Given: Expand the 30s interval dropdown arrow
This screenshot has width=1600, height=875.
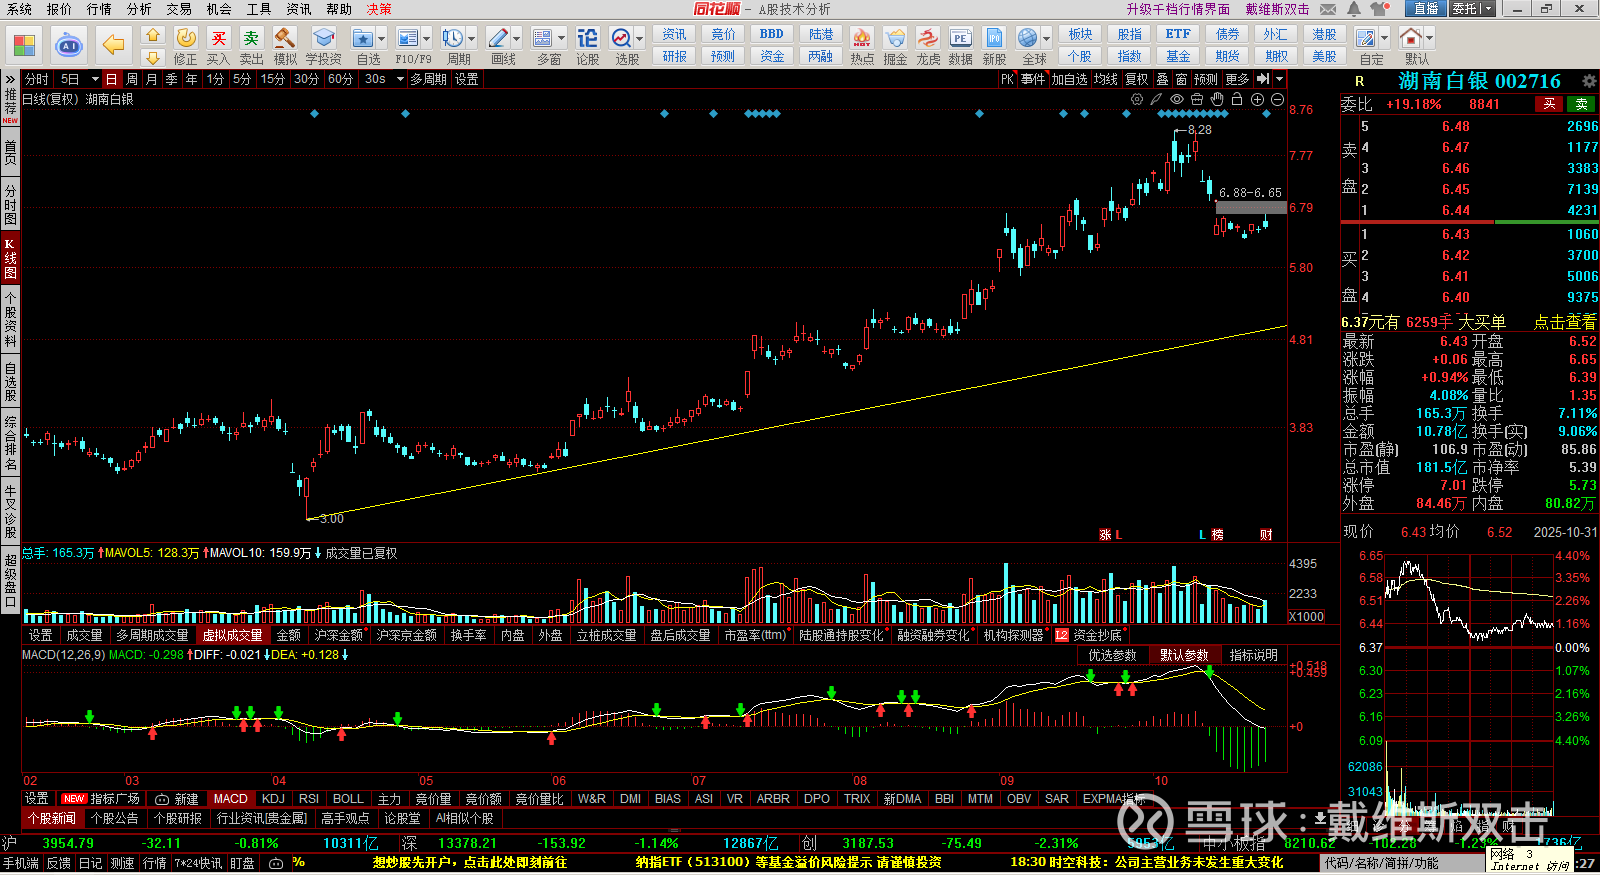Looking at the screenshot, I should click(x=400, y=79).
